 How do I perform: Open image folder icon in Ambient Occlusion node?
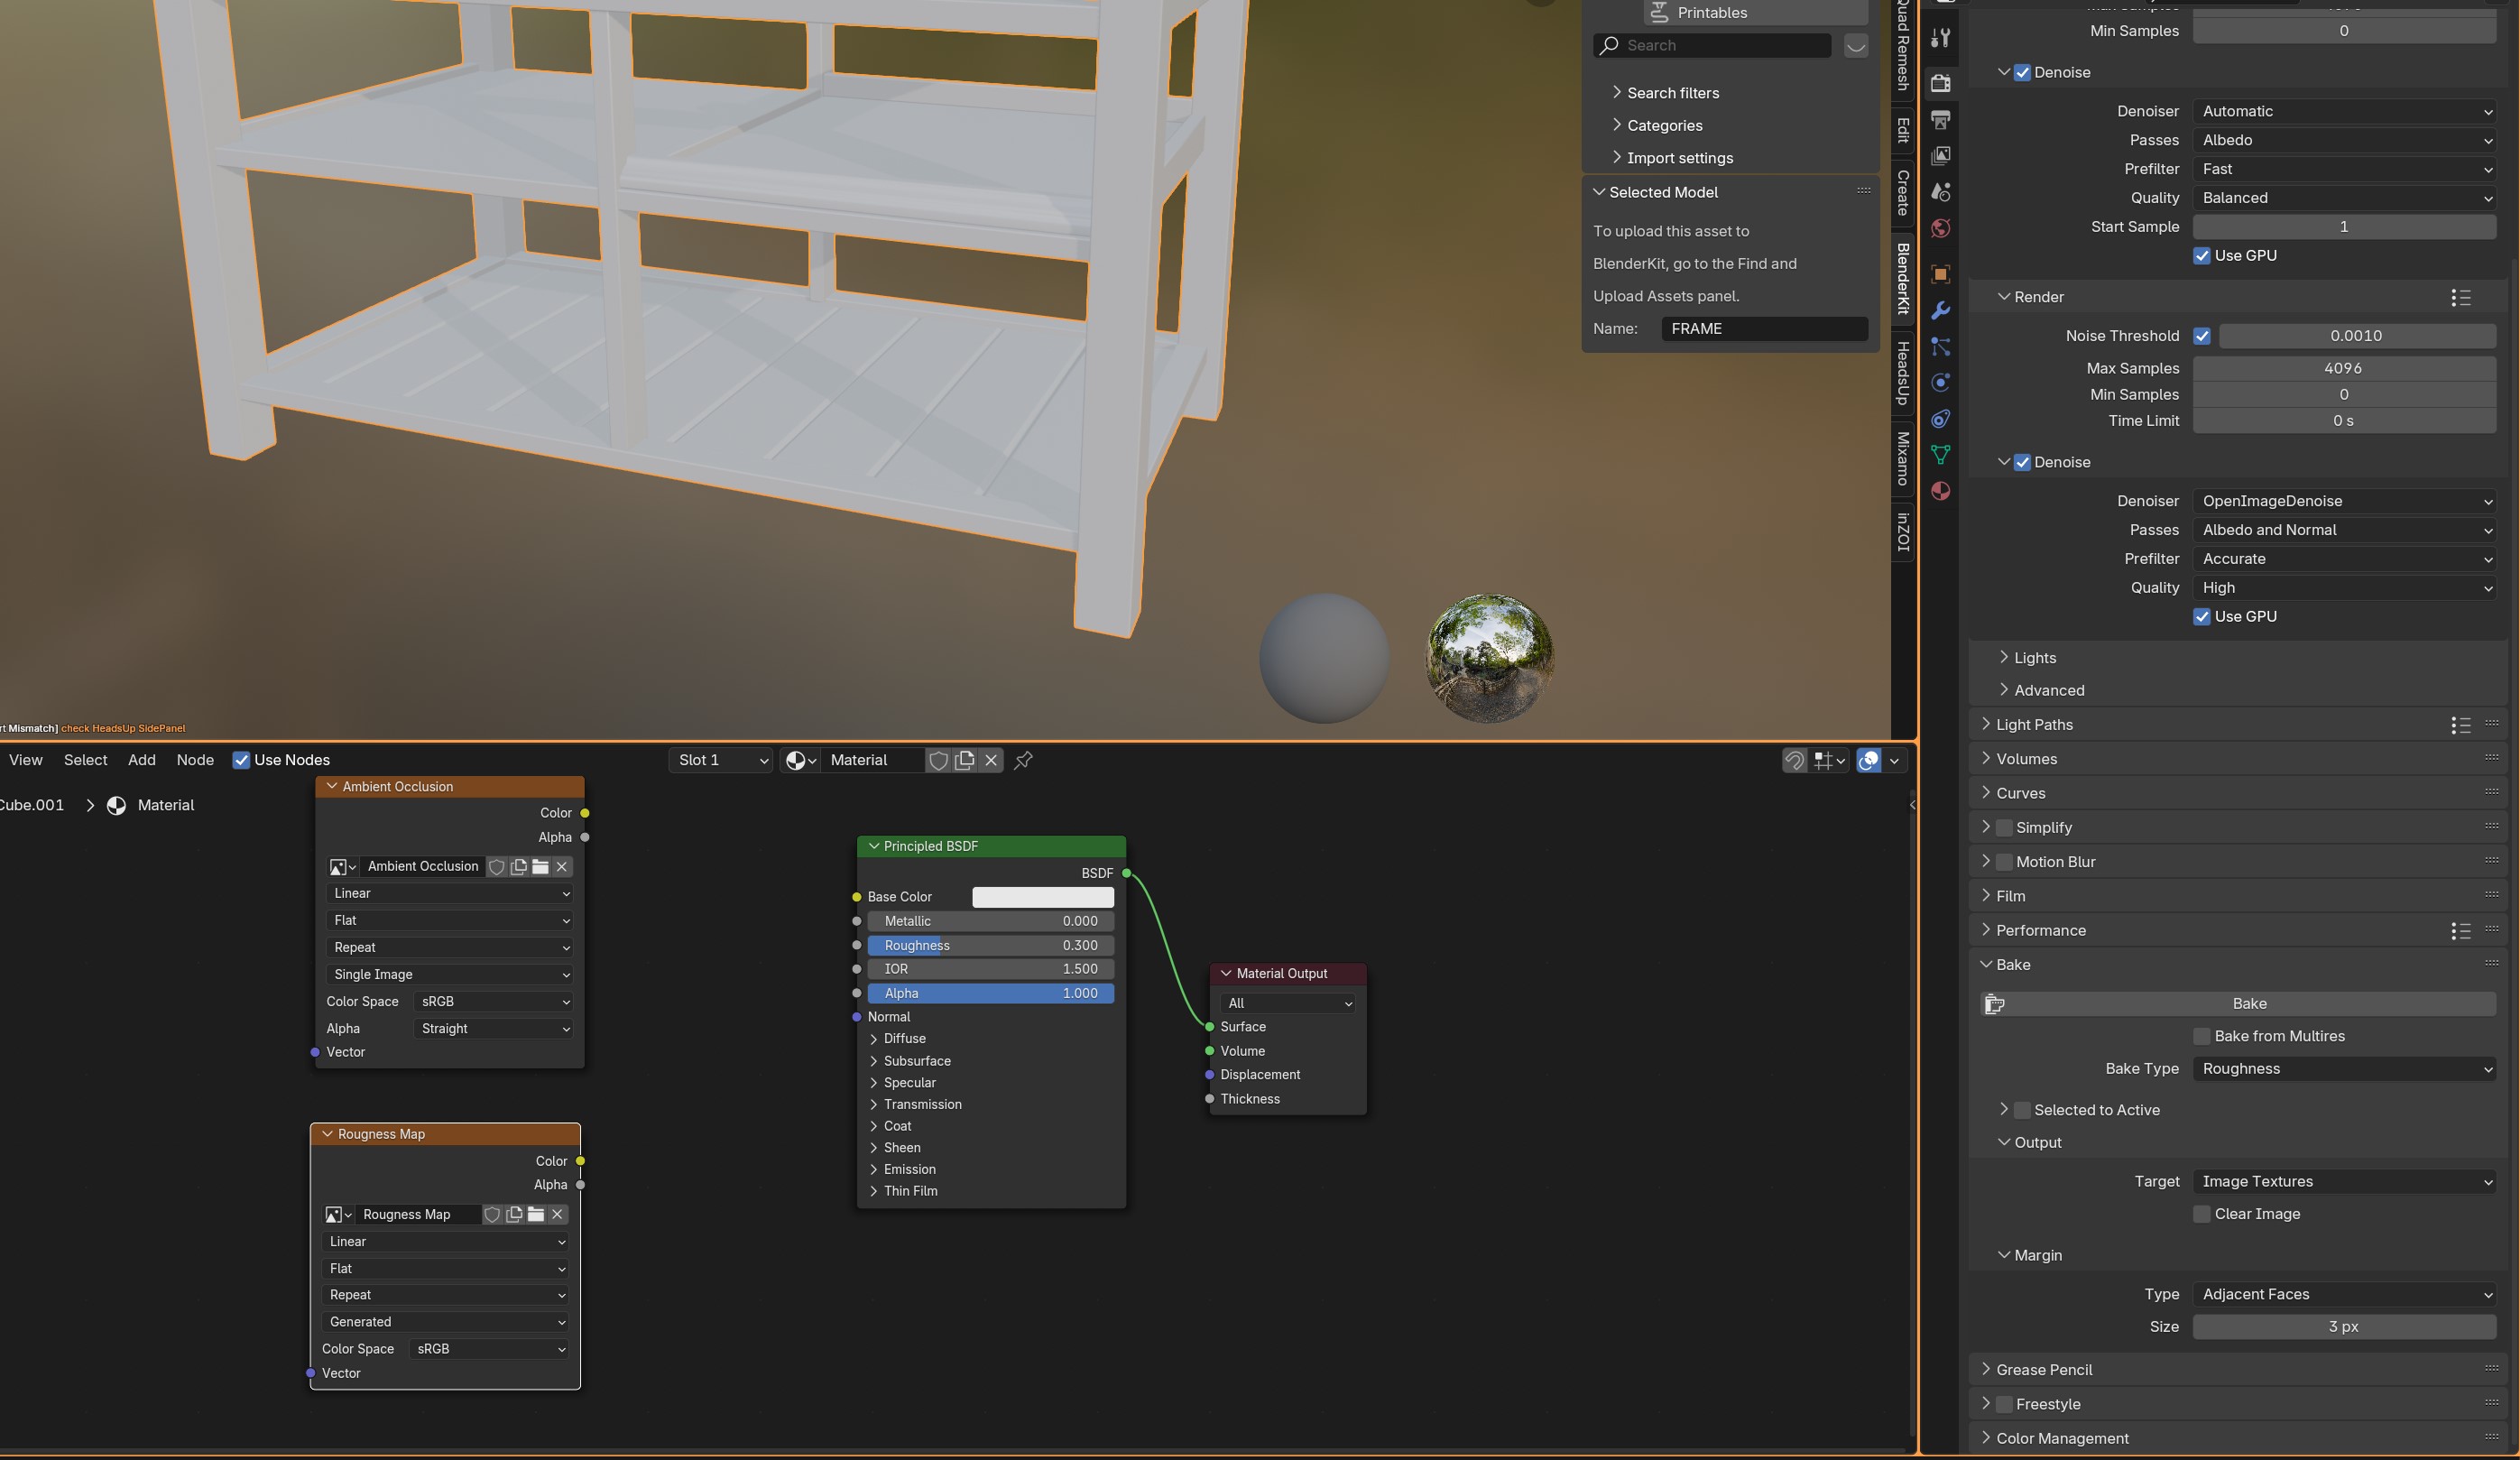pos(540,866)
